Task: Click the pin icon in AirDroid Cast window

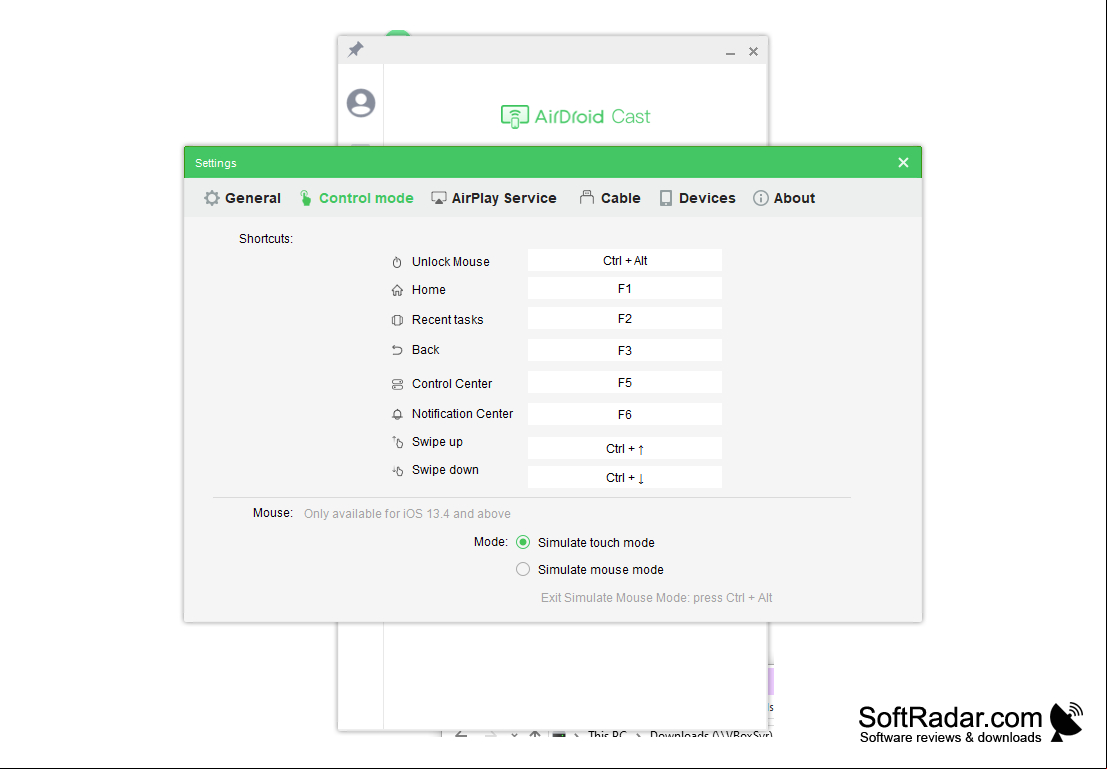Action: (356, 49)
